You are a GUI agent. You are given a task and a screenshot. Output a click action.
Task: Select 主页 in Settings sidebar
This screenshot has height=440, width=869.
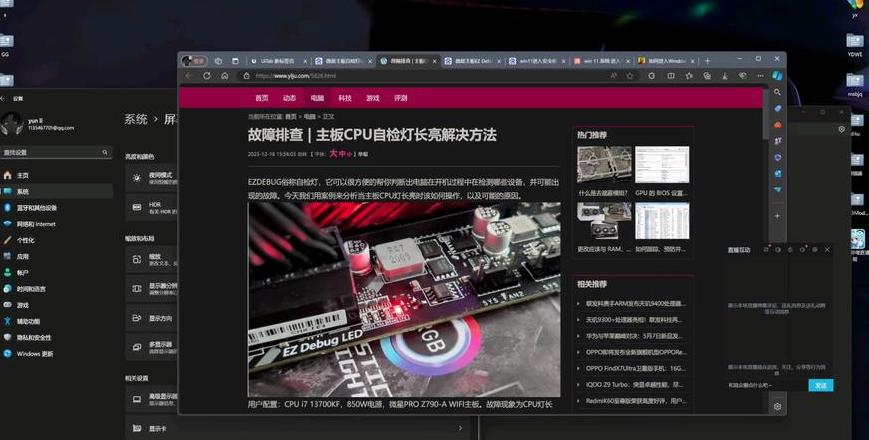coord(57,175)
